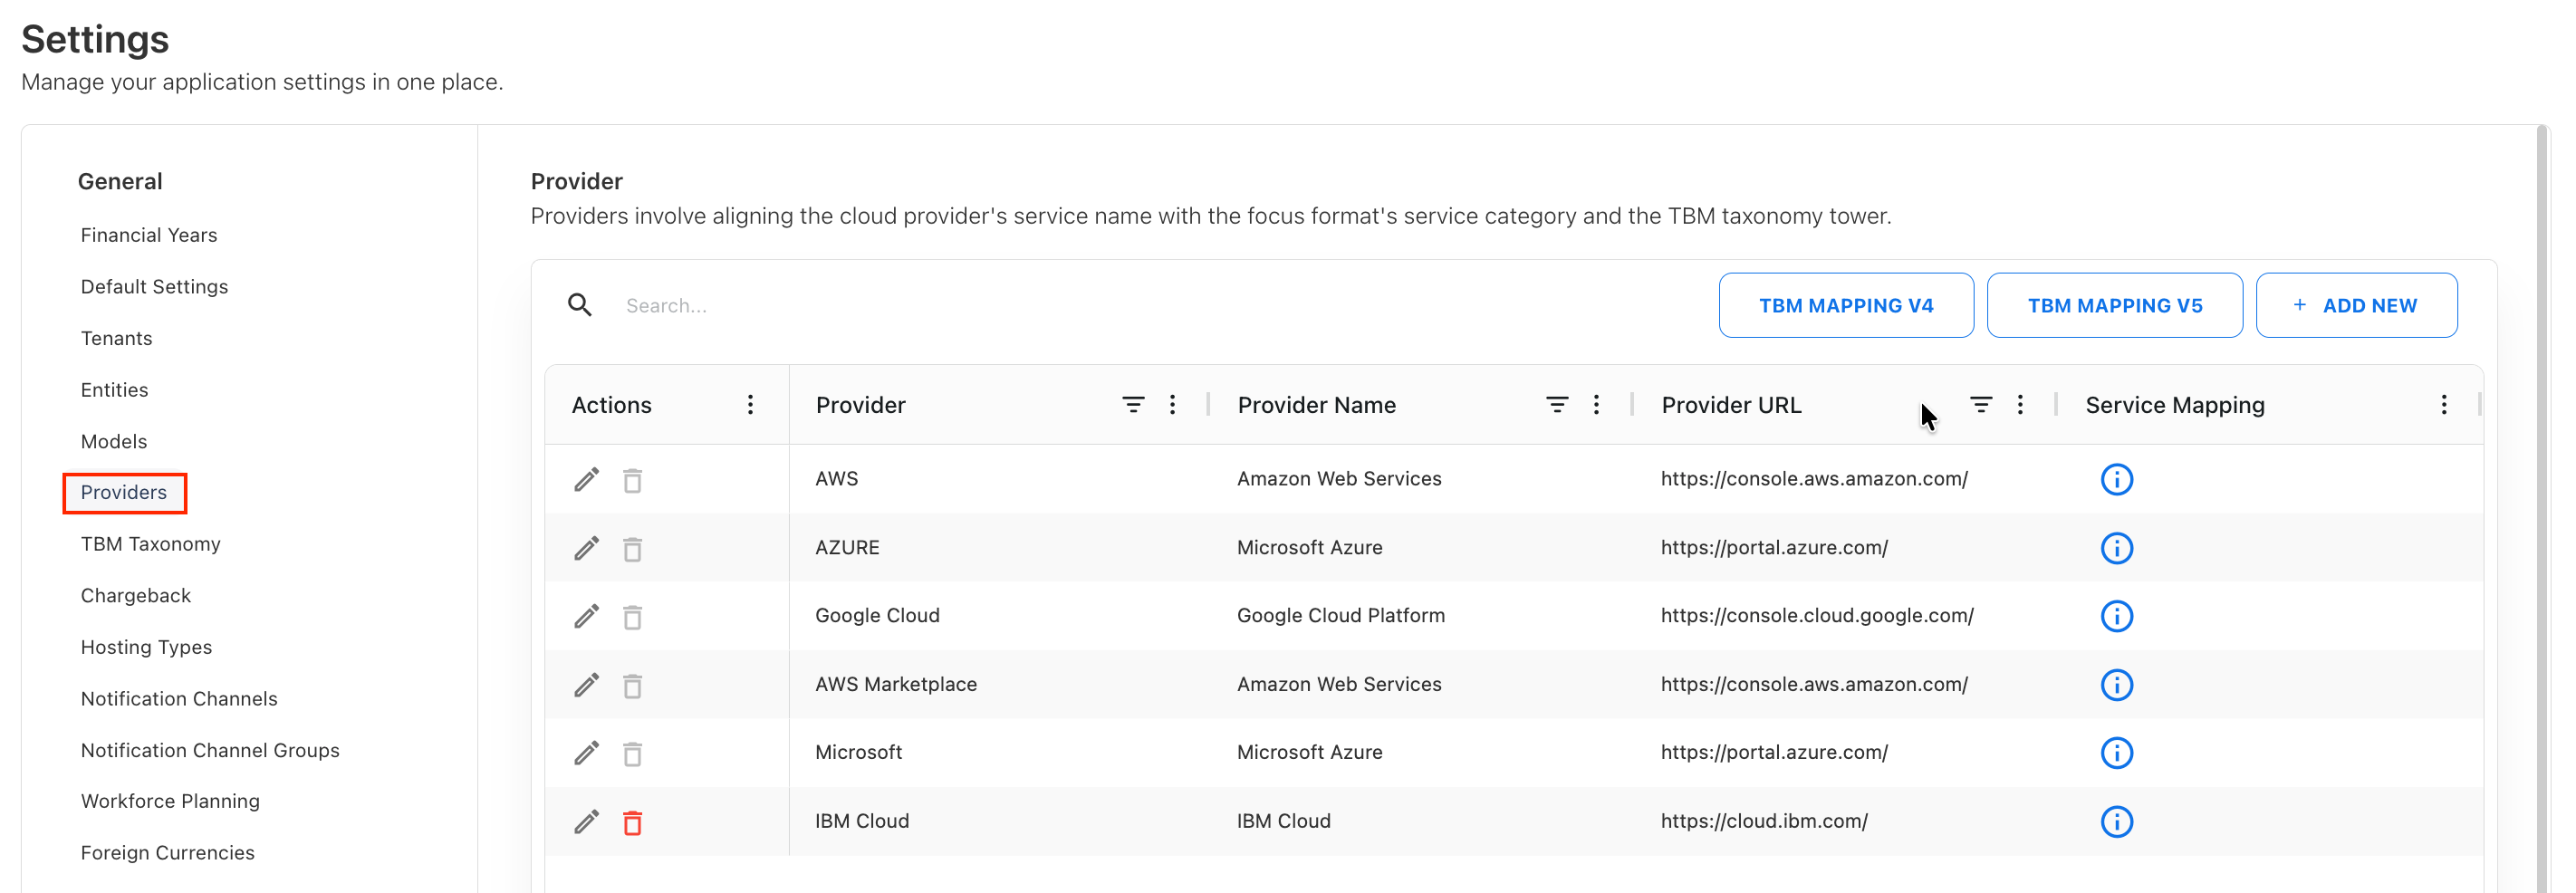
Task: Sort by Provider URL column header
Action: [1731, 405]
